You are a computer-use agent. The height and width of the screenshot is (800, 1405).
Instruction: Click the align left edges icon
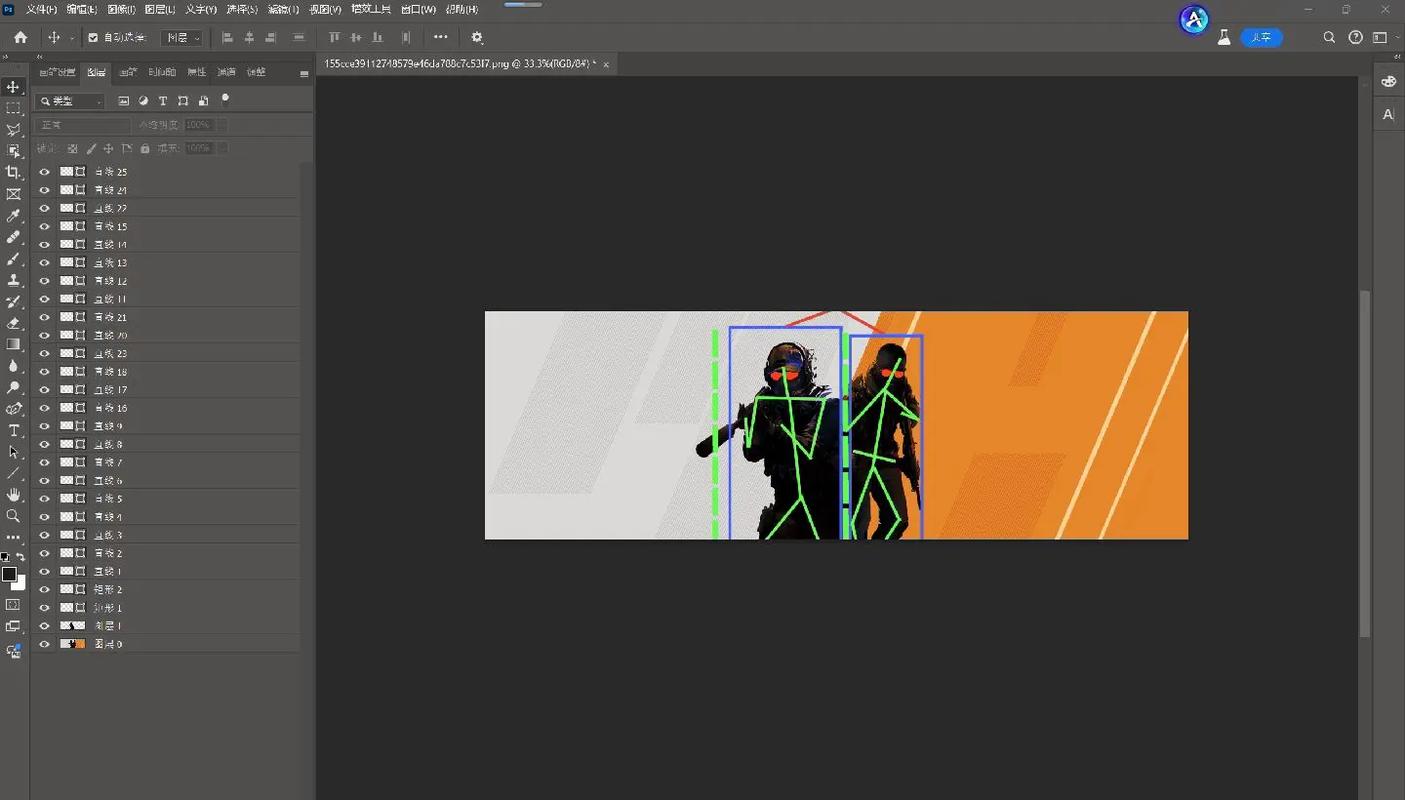pos(227,37)
